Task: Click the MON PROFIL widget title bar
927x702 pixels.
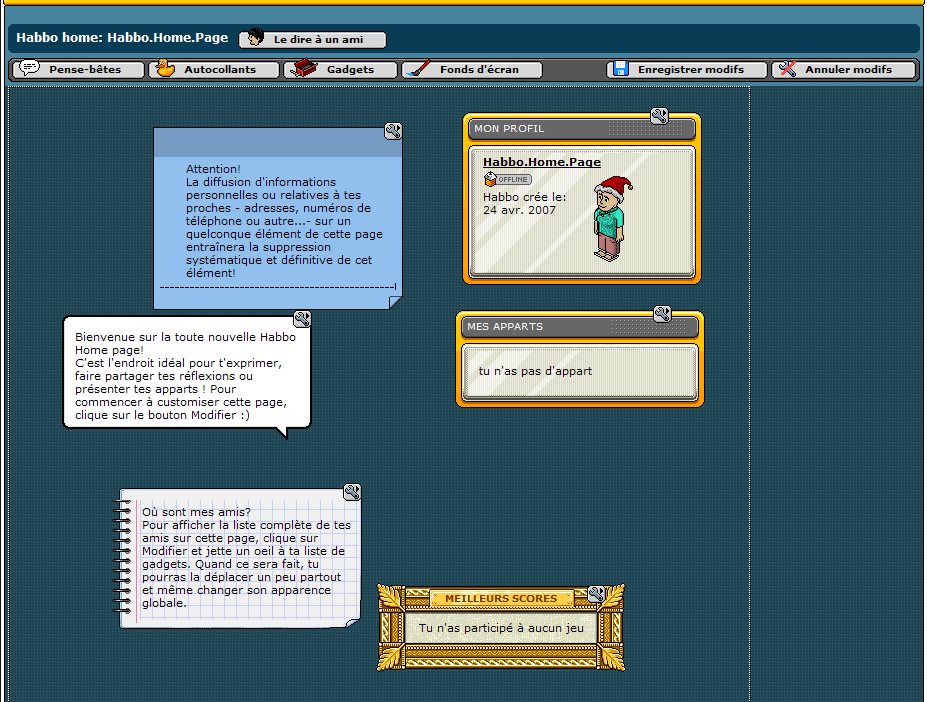Action: tap(581, 128)
